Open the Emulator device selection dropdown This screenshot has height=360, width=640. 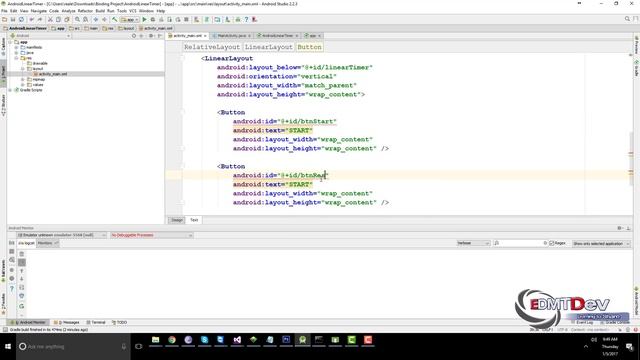coord(62,236)
